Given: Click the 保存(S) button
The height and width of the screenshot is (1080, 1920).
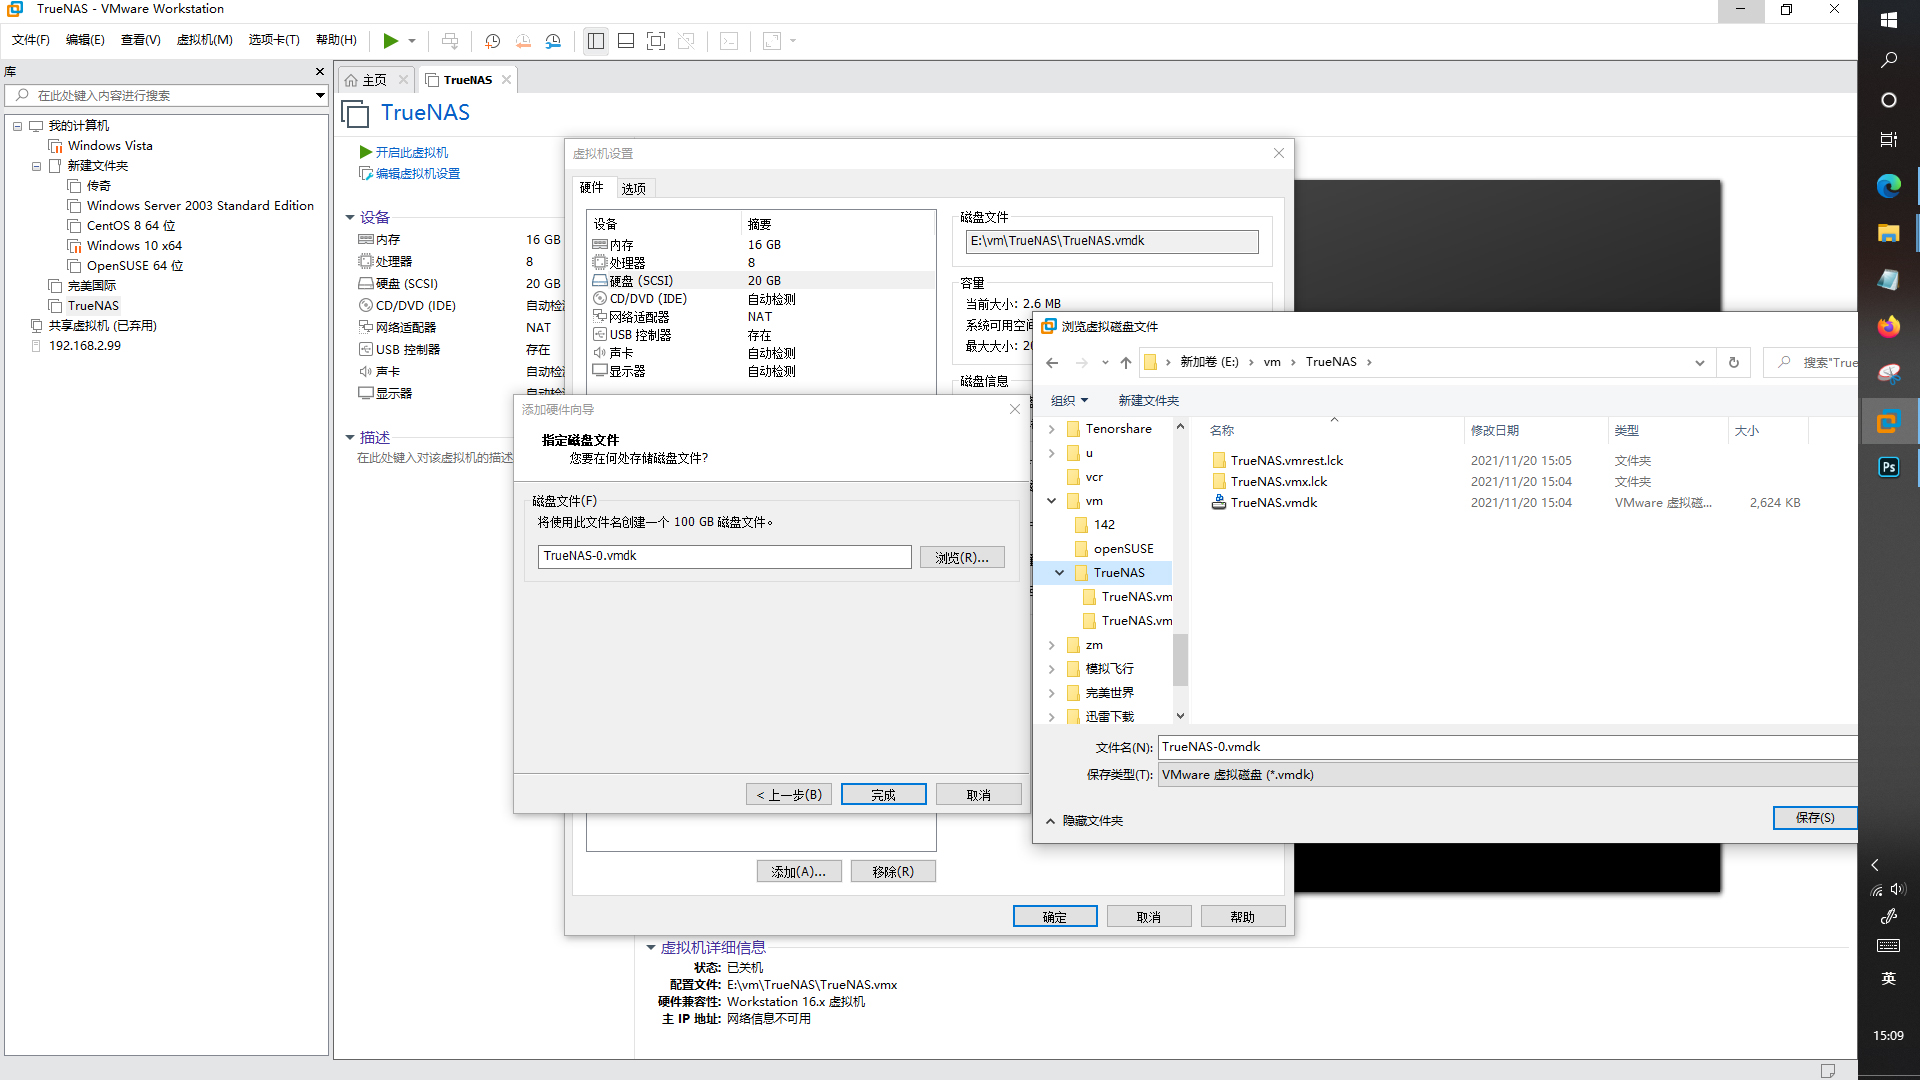Looking at the screenshot, I should (1814, 818).
